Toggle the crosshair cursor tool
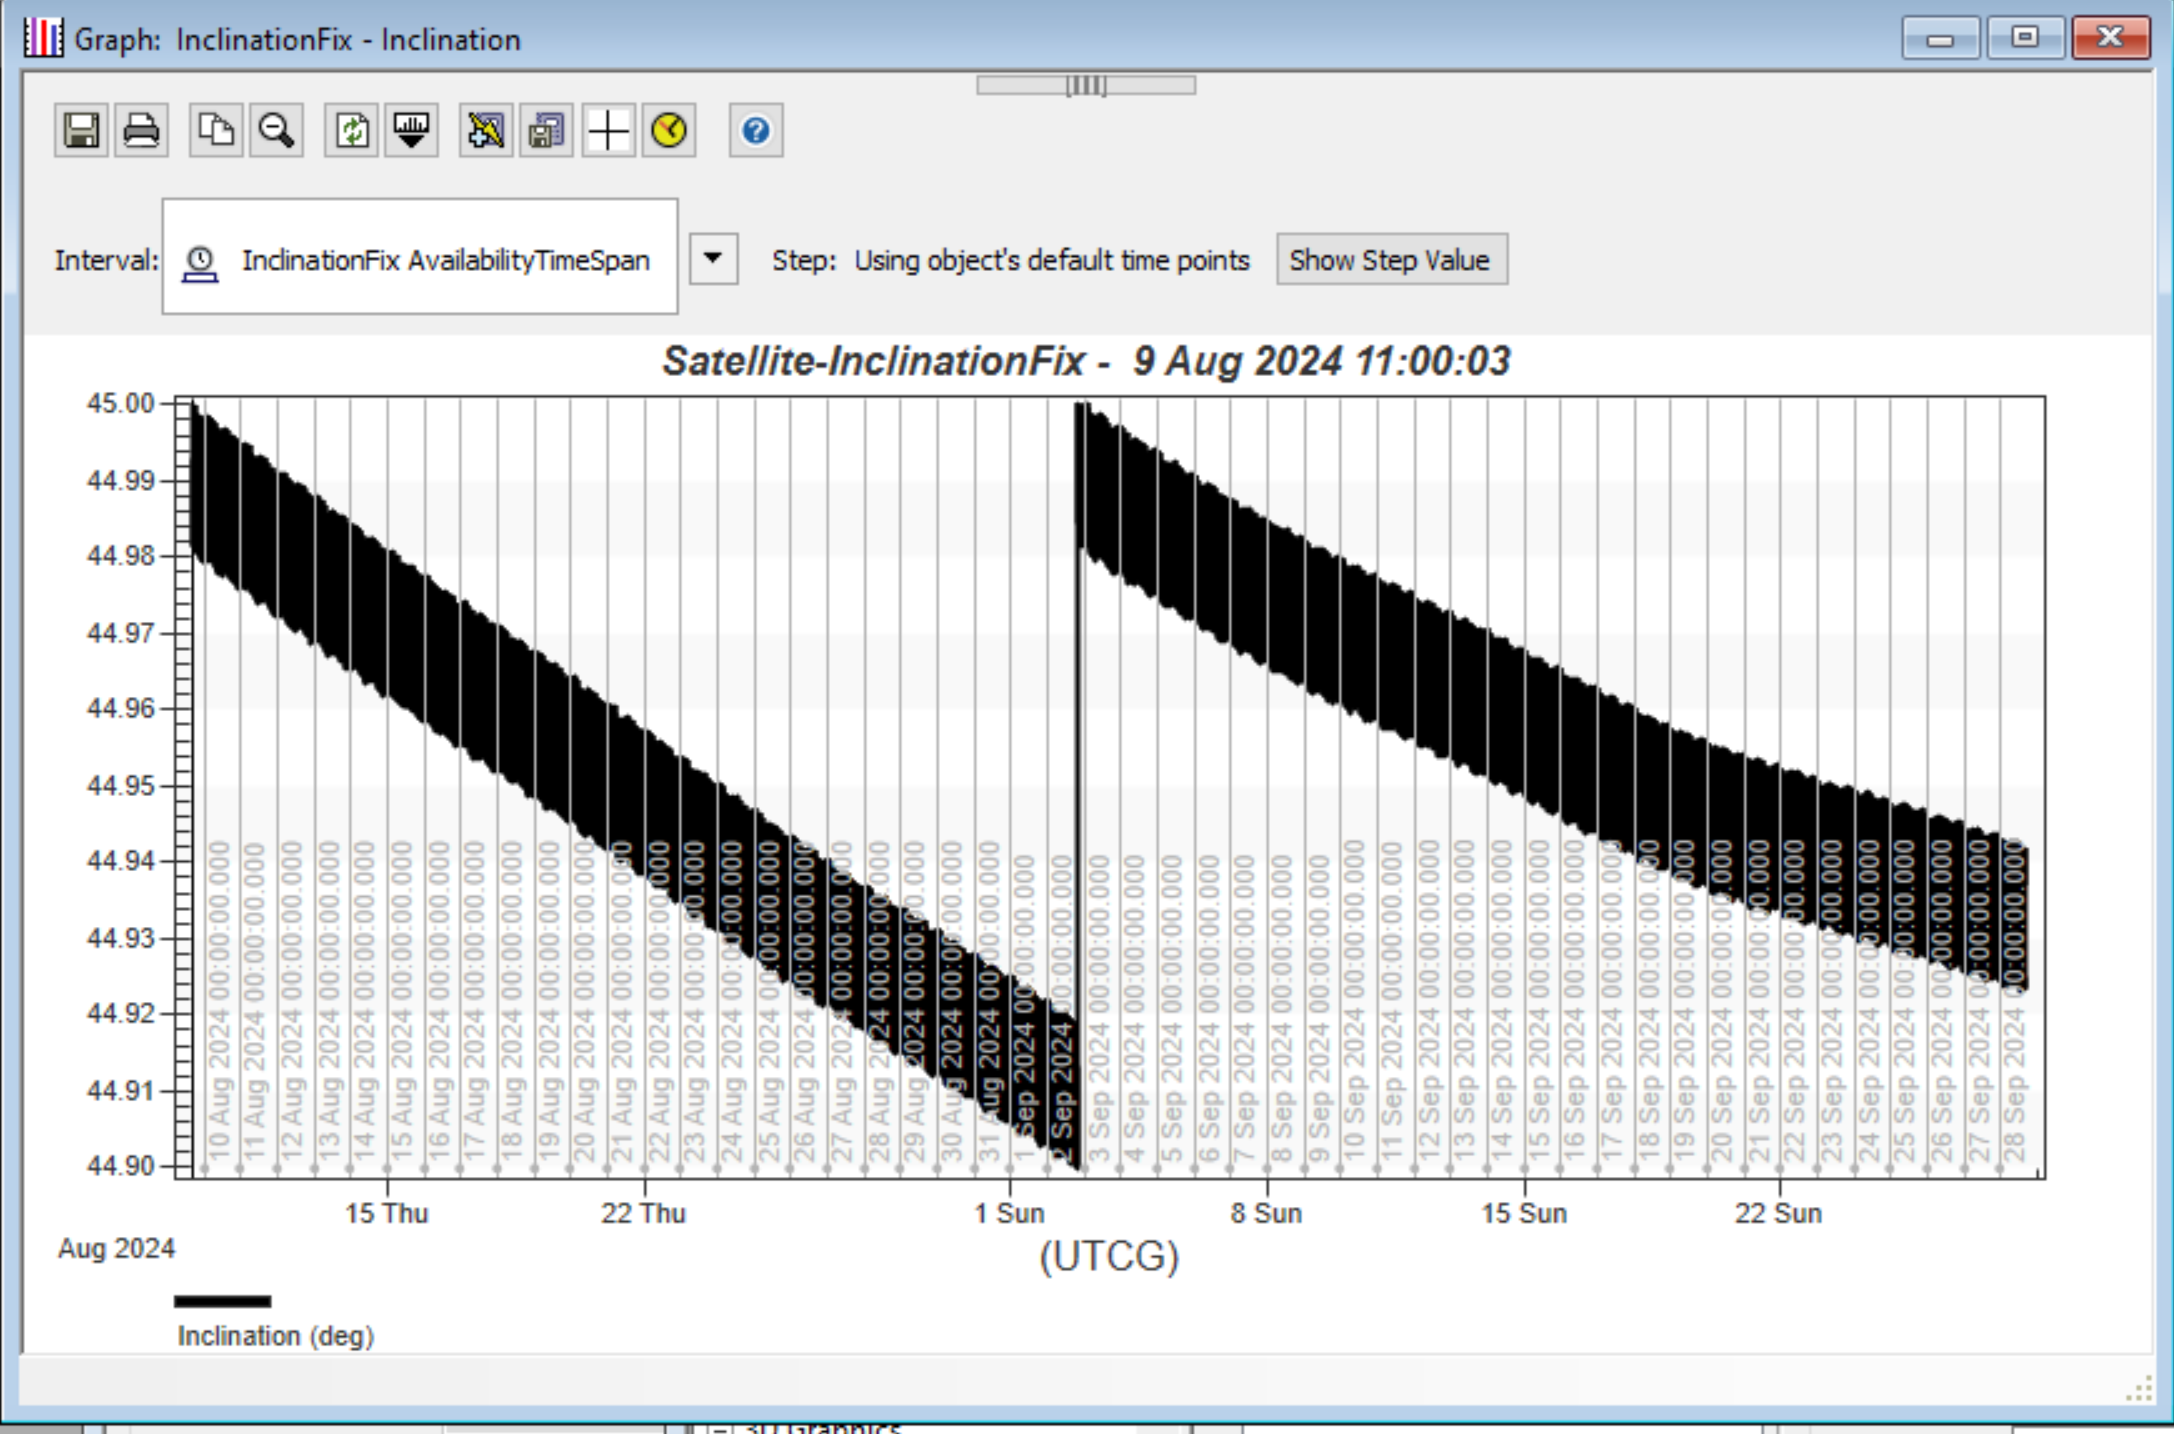The image size is (2174, 1434). pos(608,131)
